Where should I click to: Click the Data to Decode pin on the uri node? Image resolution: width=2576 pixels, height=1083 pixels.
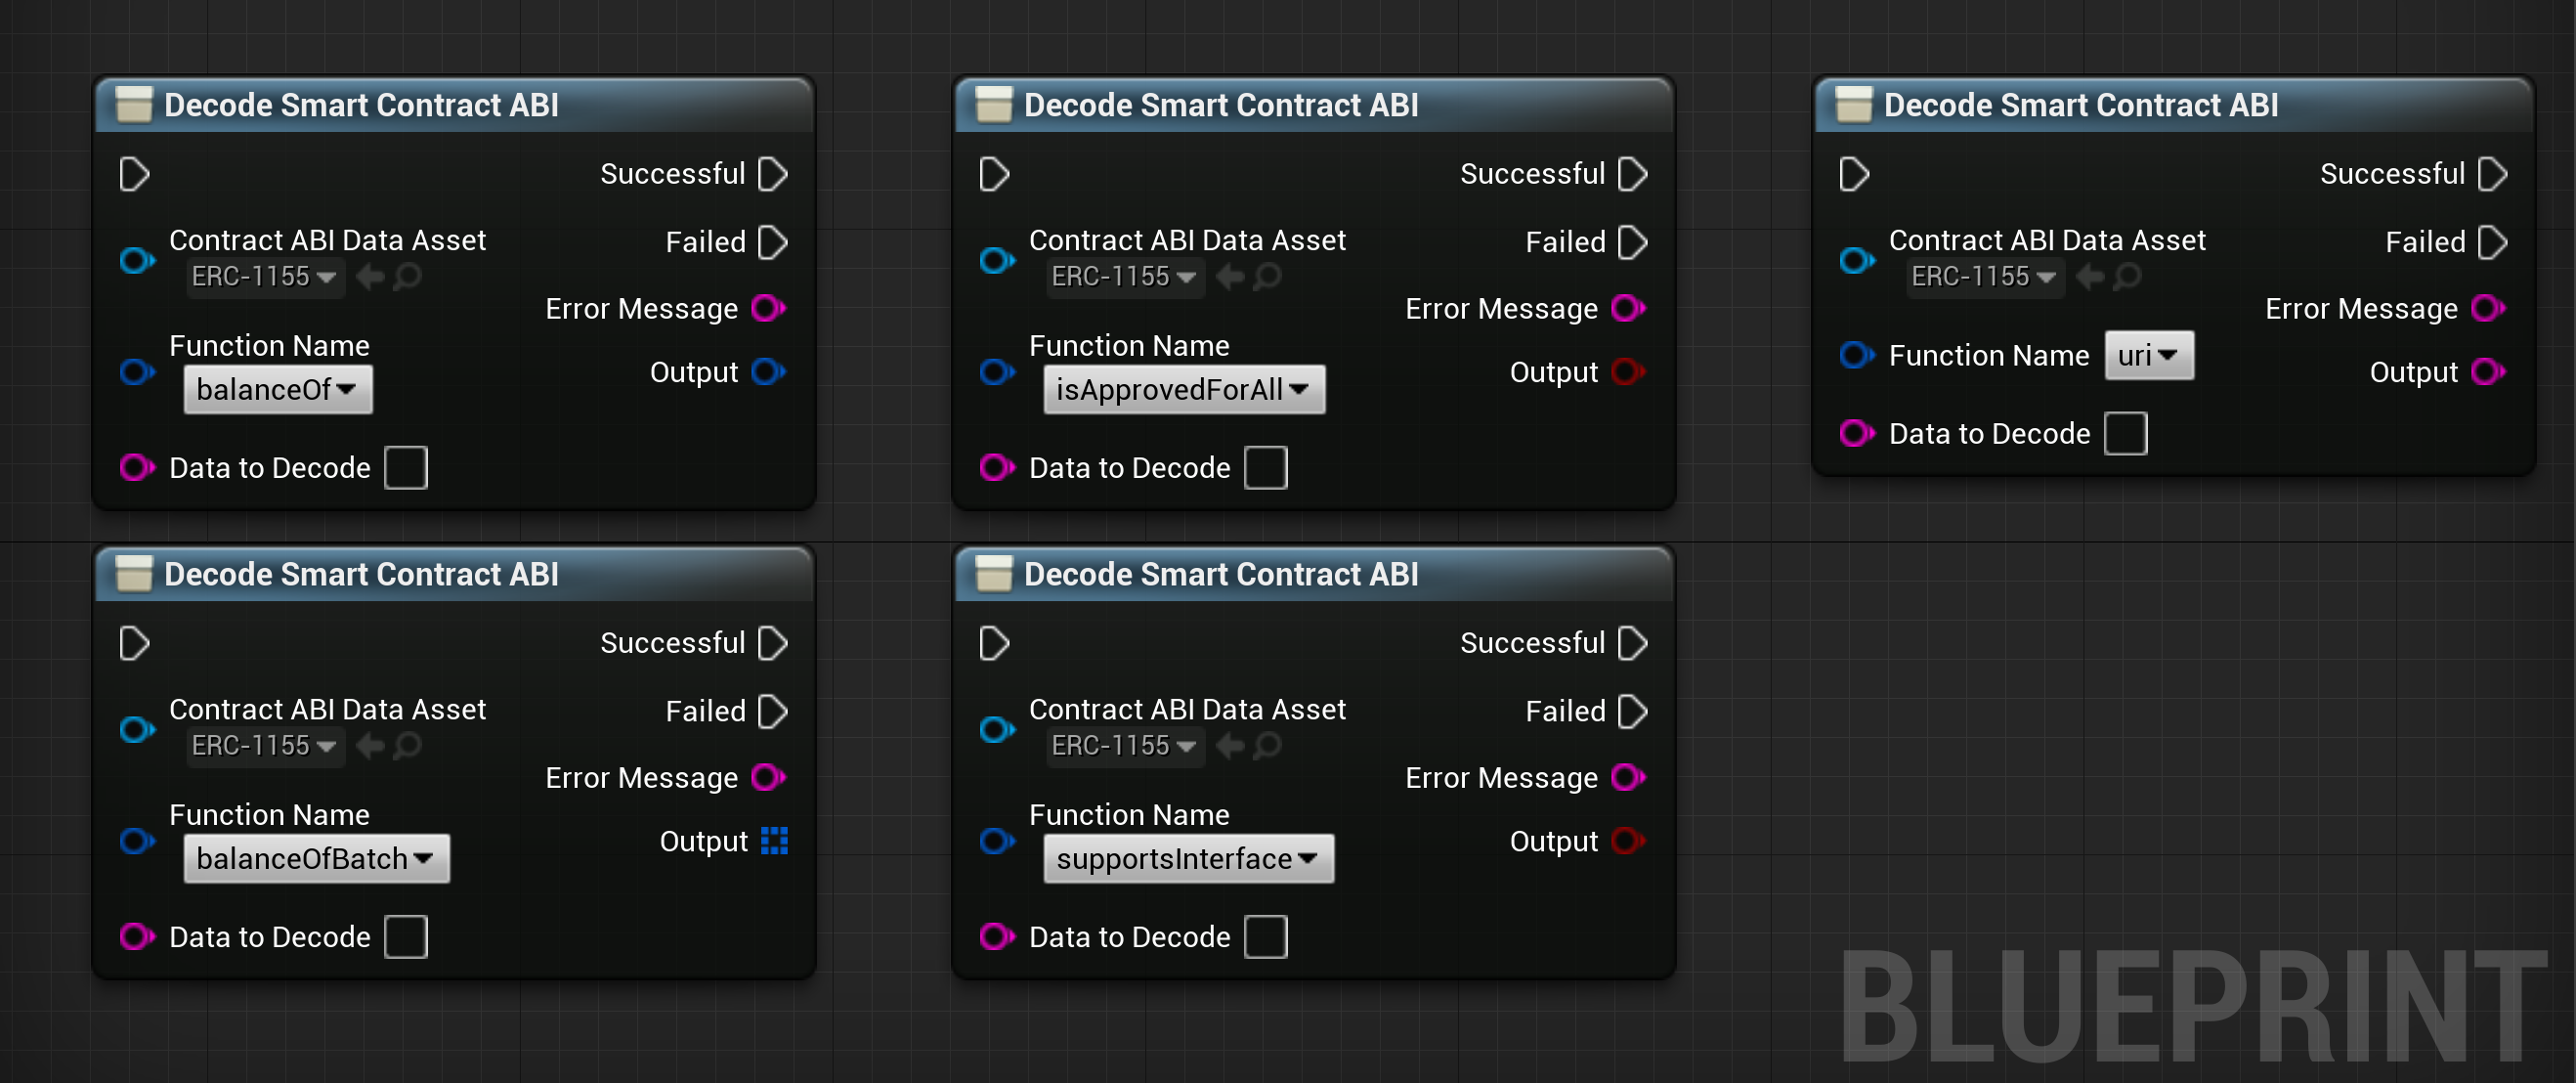tap(1857, 433)
